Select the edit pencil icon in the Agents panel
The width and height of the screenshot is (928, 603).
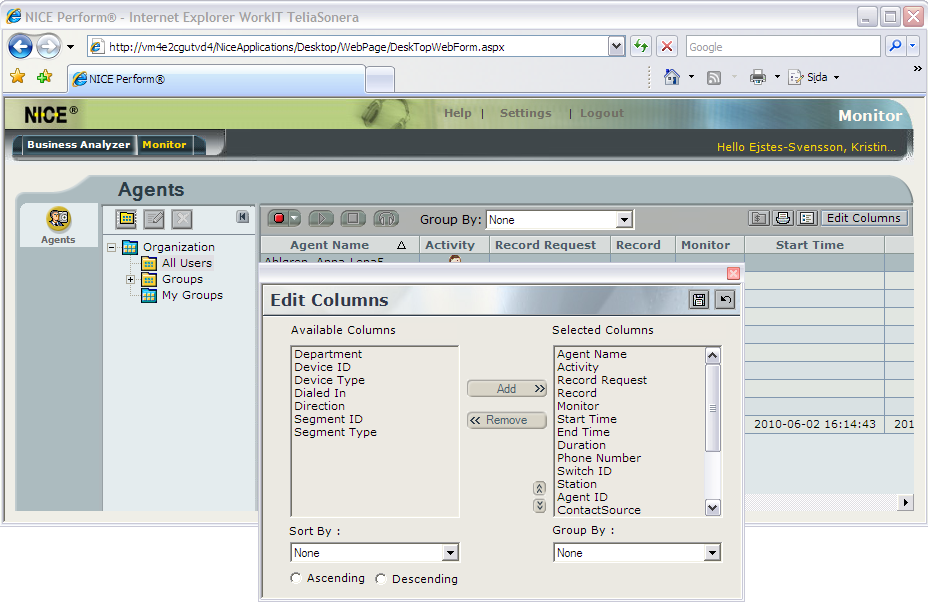click(x=152, y=219)
